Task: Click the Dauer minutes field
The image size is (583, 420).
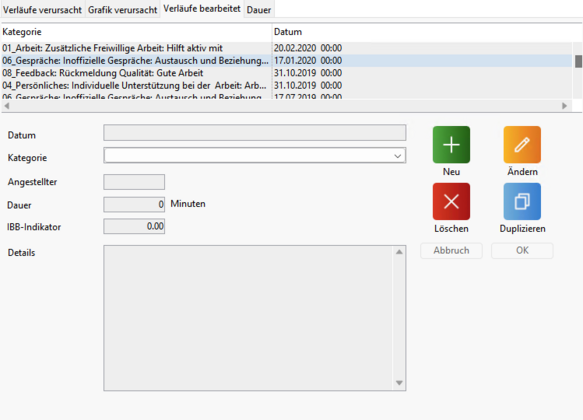Action: coord(134,204)
